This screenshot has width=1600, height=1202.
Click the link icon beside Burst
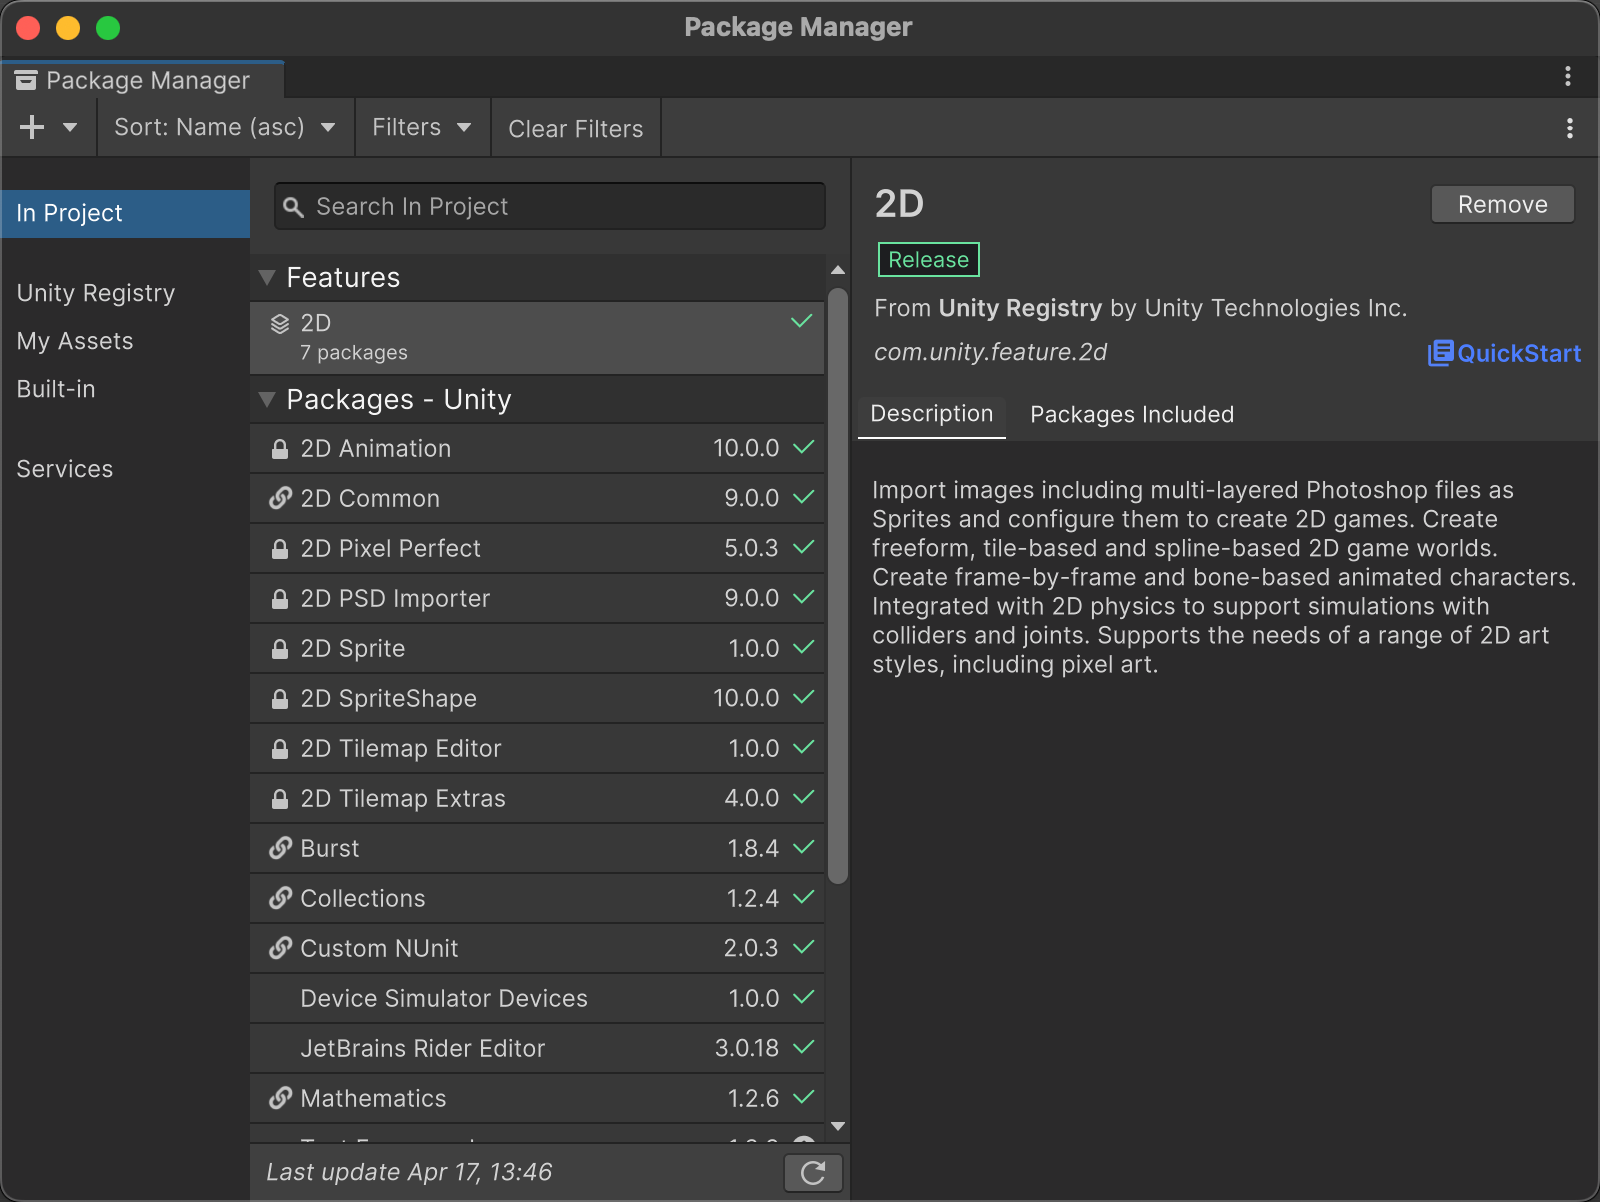[x=280, y=848]
